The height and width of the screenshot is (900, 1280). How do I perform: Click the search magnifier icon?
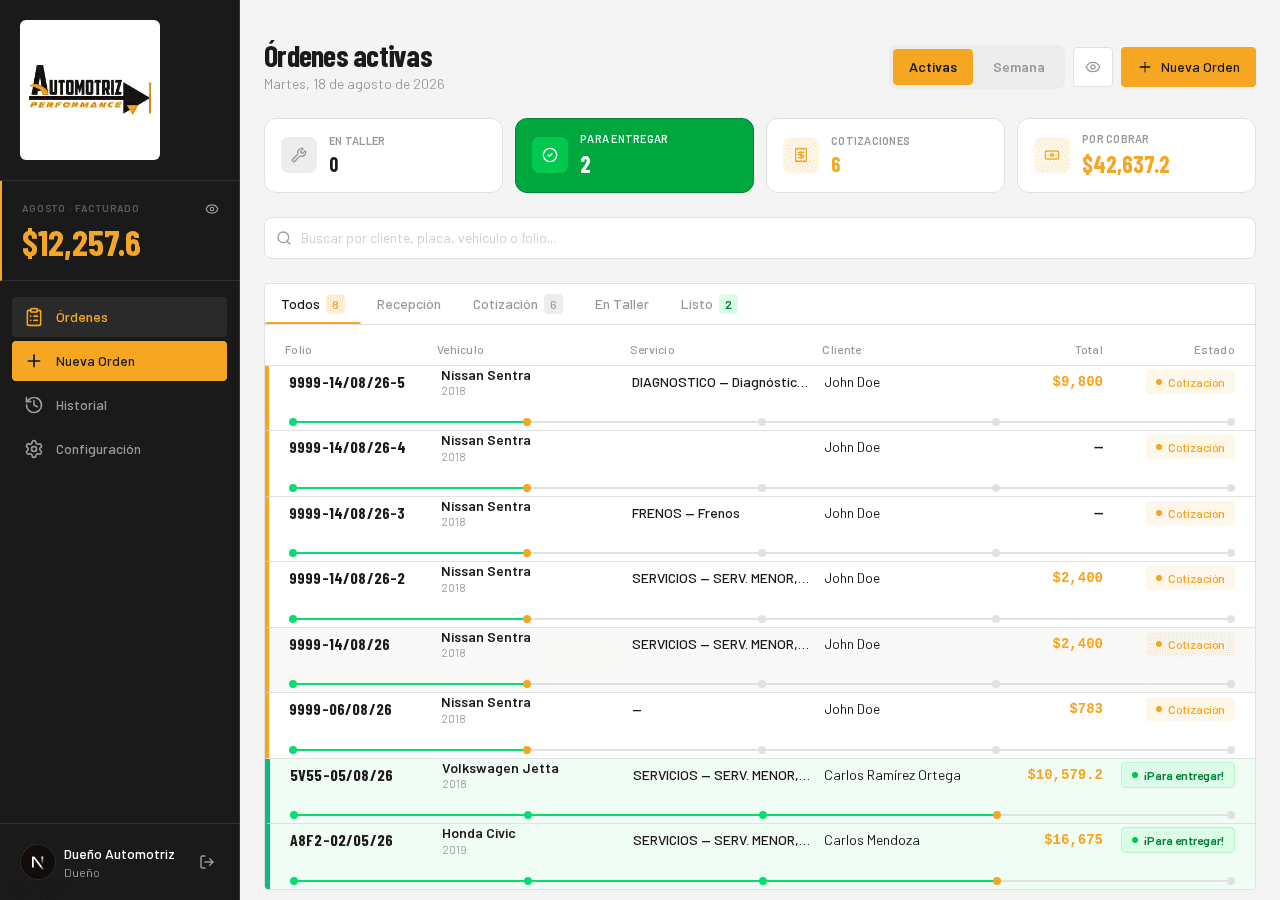click(284, 238)
